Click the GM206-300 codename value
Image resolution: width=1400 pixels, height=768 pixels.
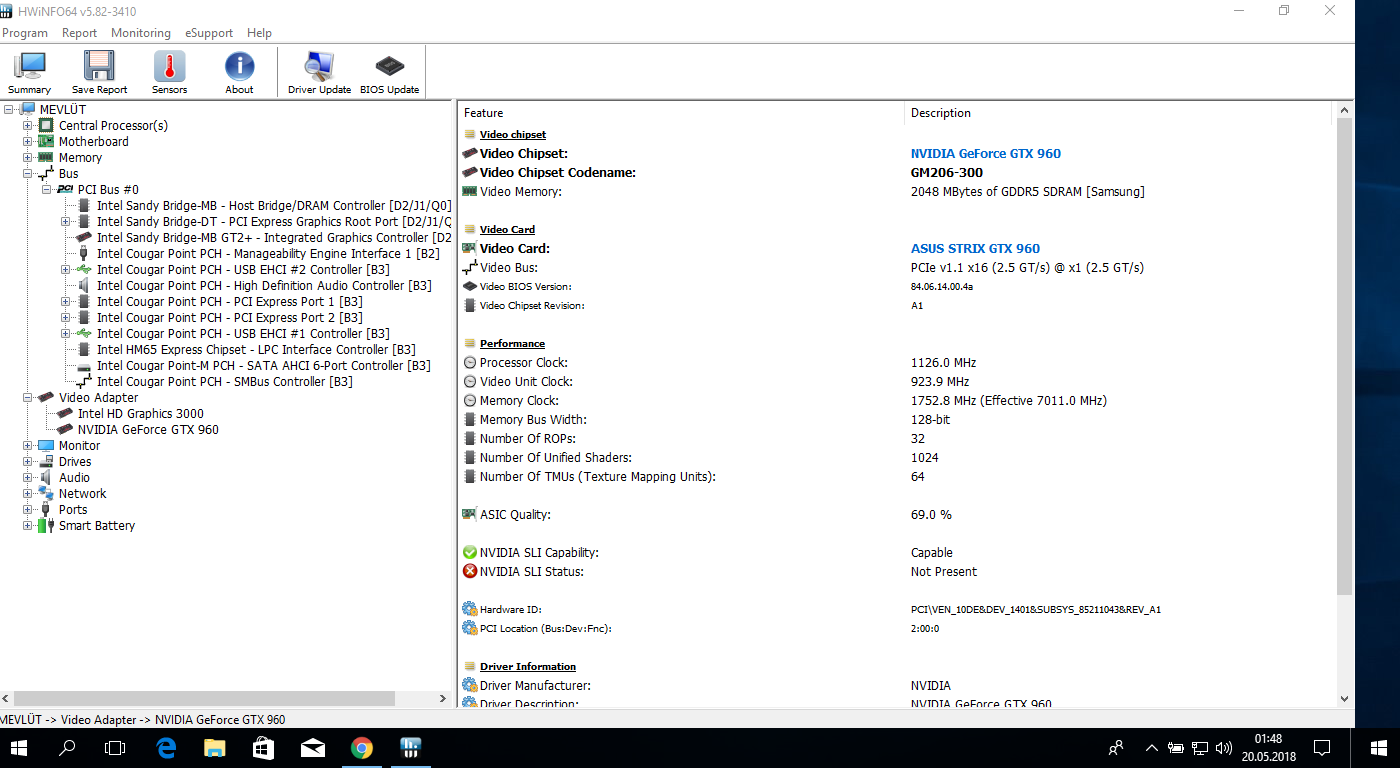947,172
